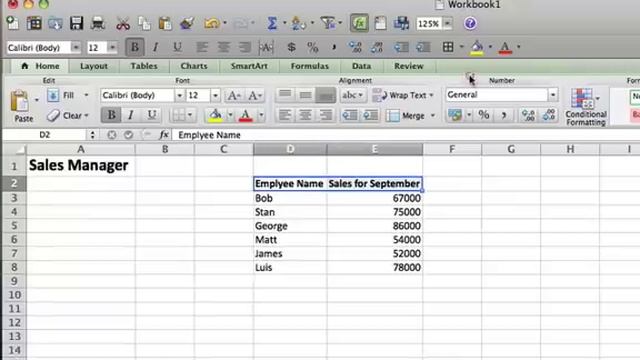Click the Decrease Font Size A button
Screen dimensions: 640x360
pyautogui.click(x=254, y=96)
